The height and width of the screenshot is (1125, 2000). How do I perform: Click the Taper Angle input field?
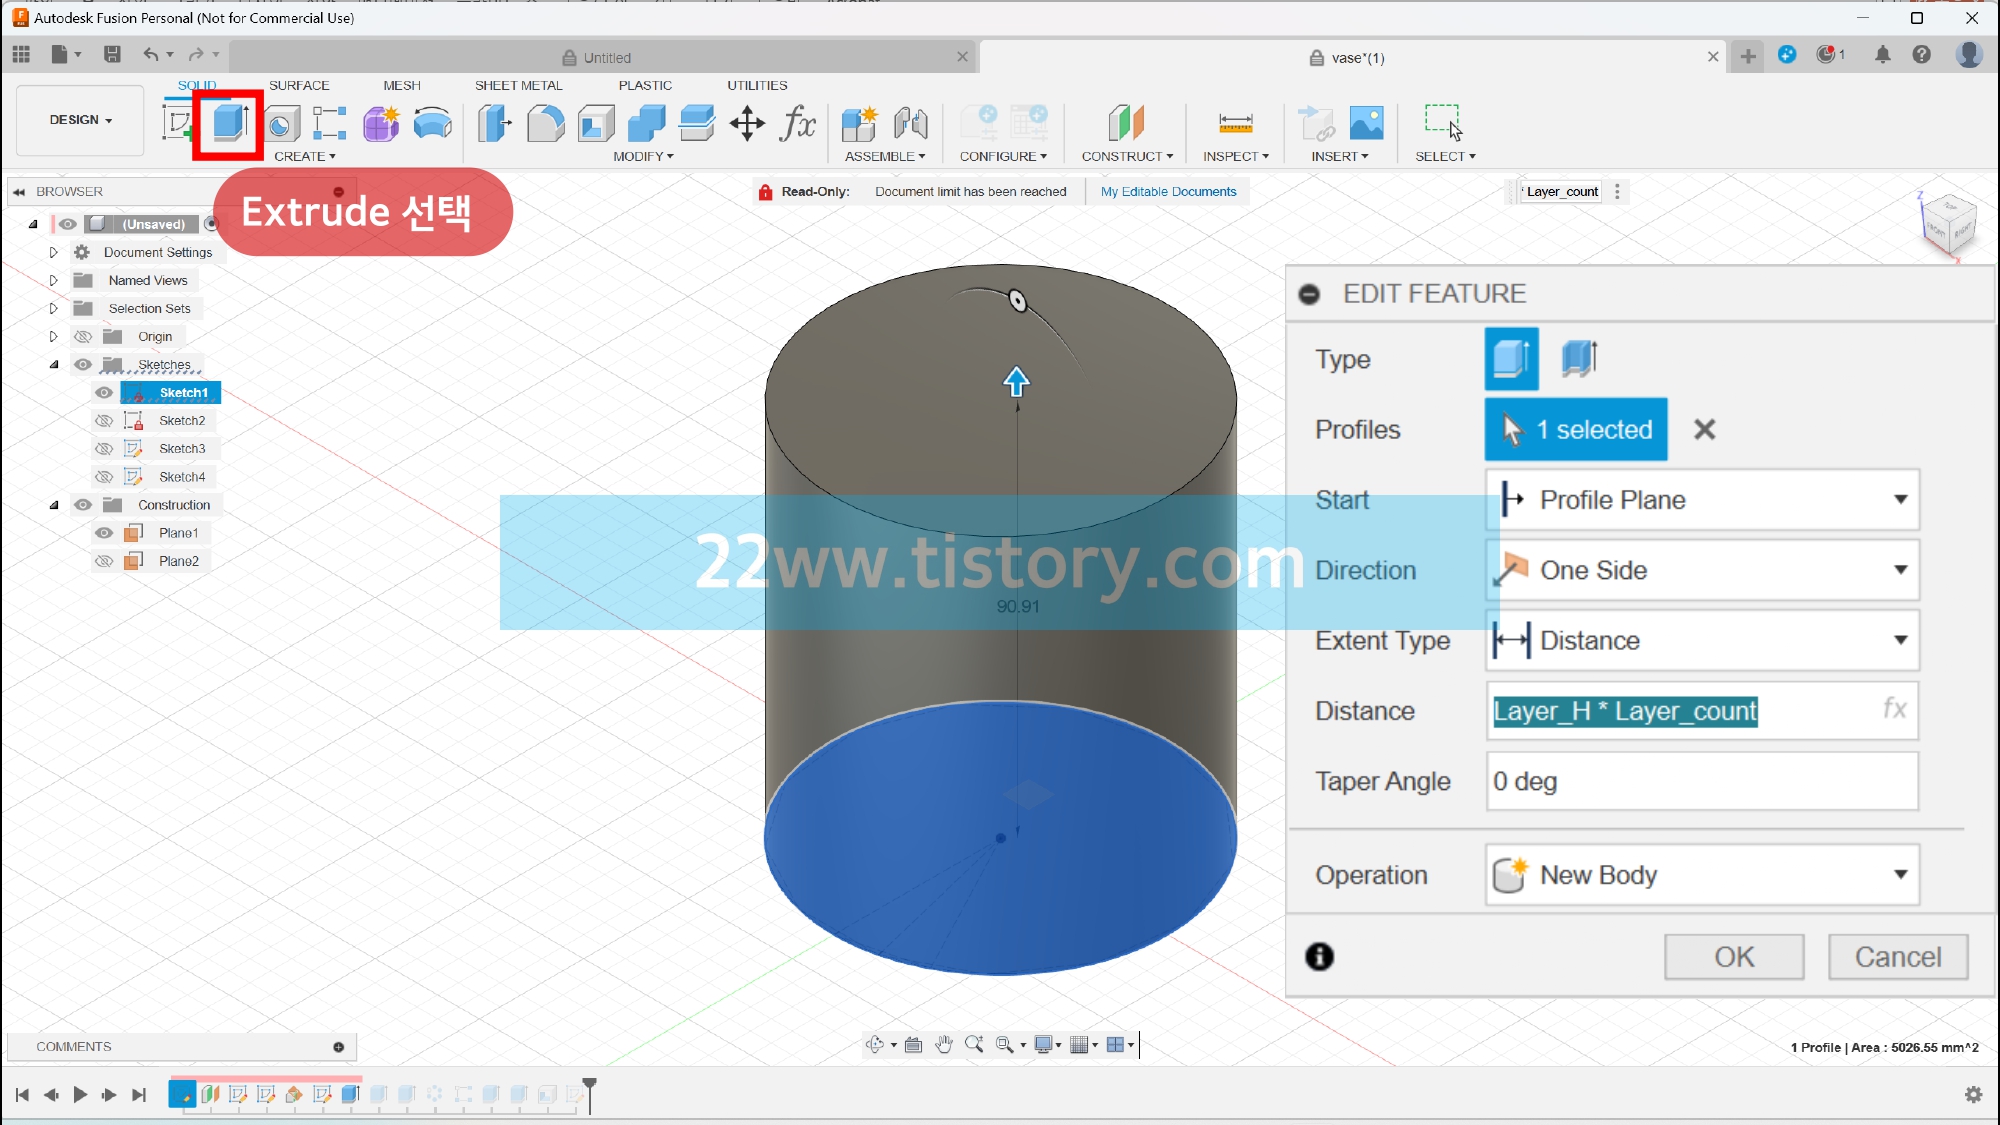pyautogui.click(x=1702, y=781)
